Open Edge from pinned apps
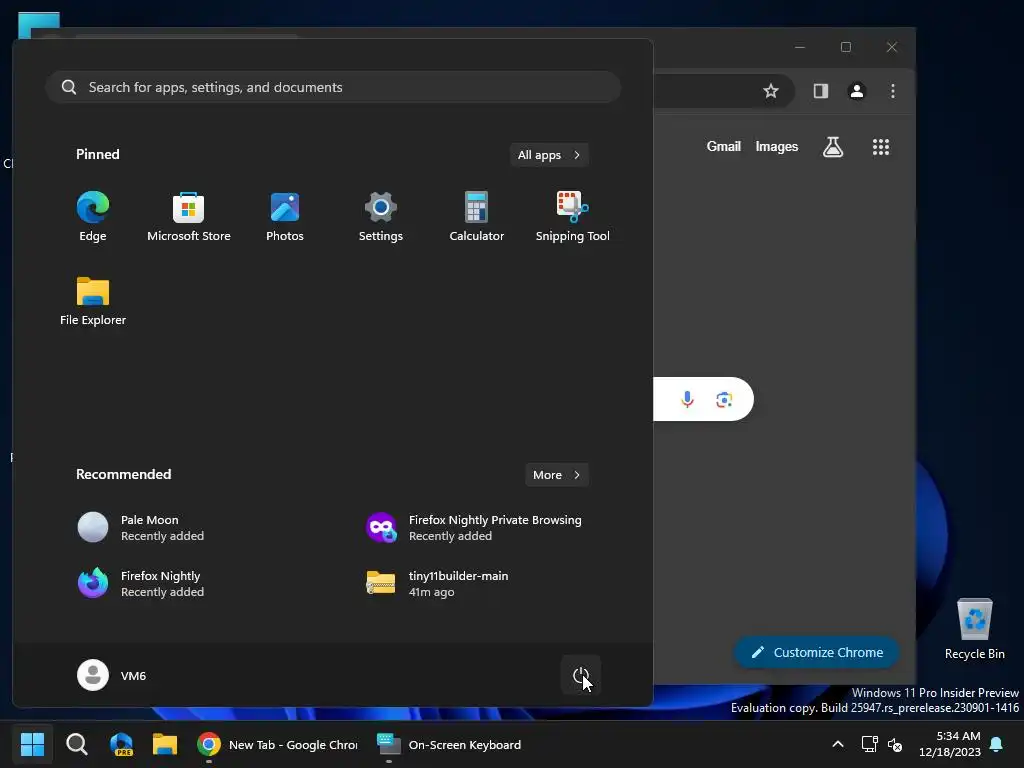Image resolution: width=1024 pixels, height=768 pixels. [93, 216]
